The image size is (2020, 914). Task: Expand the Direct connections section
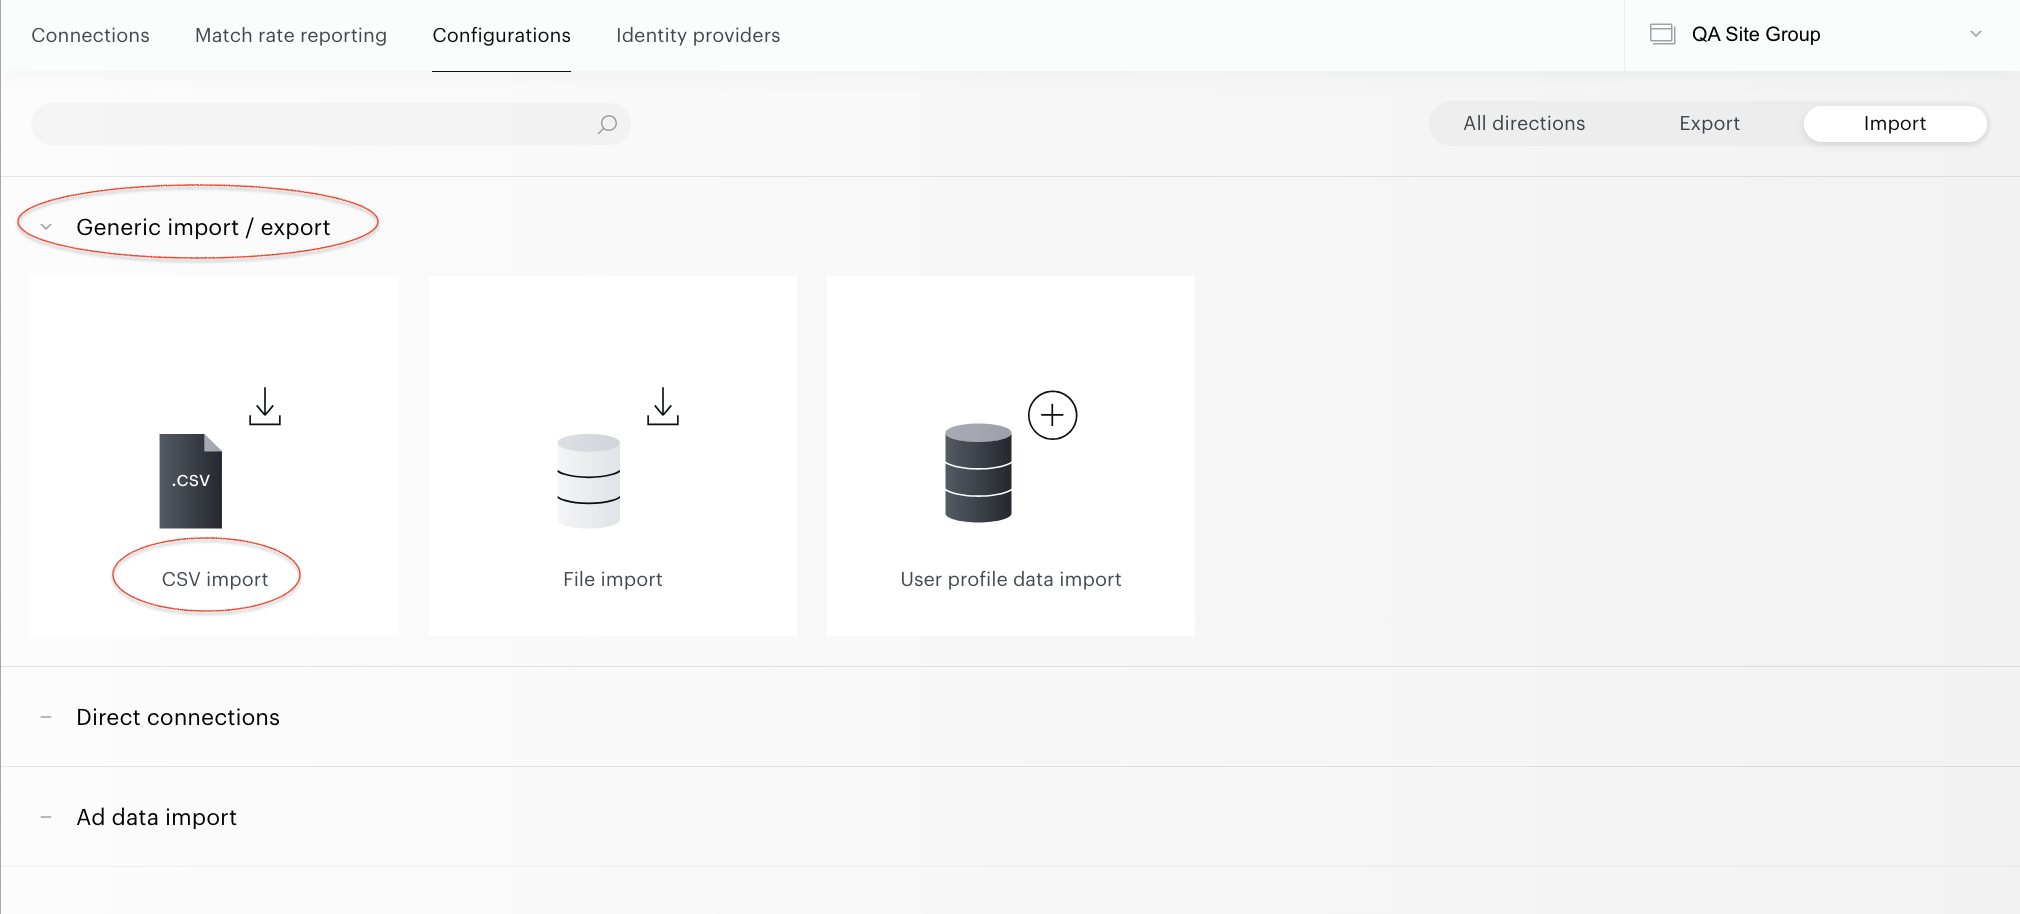click(x=46, y=717)
